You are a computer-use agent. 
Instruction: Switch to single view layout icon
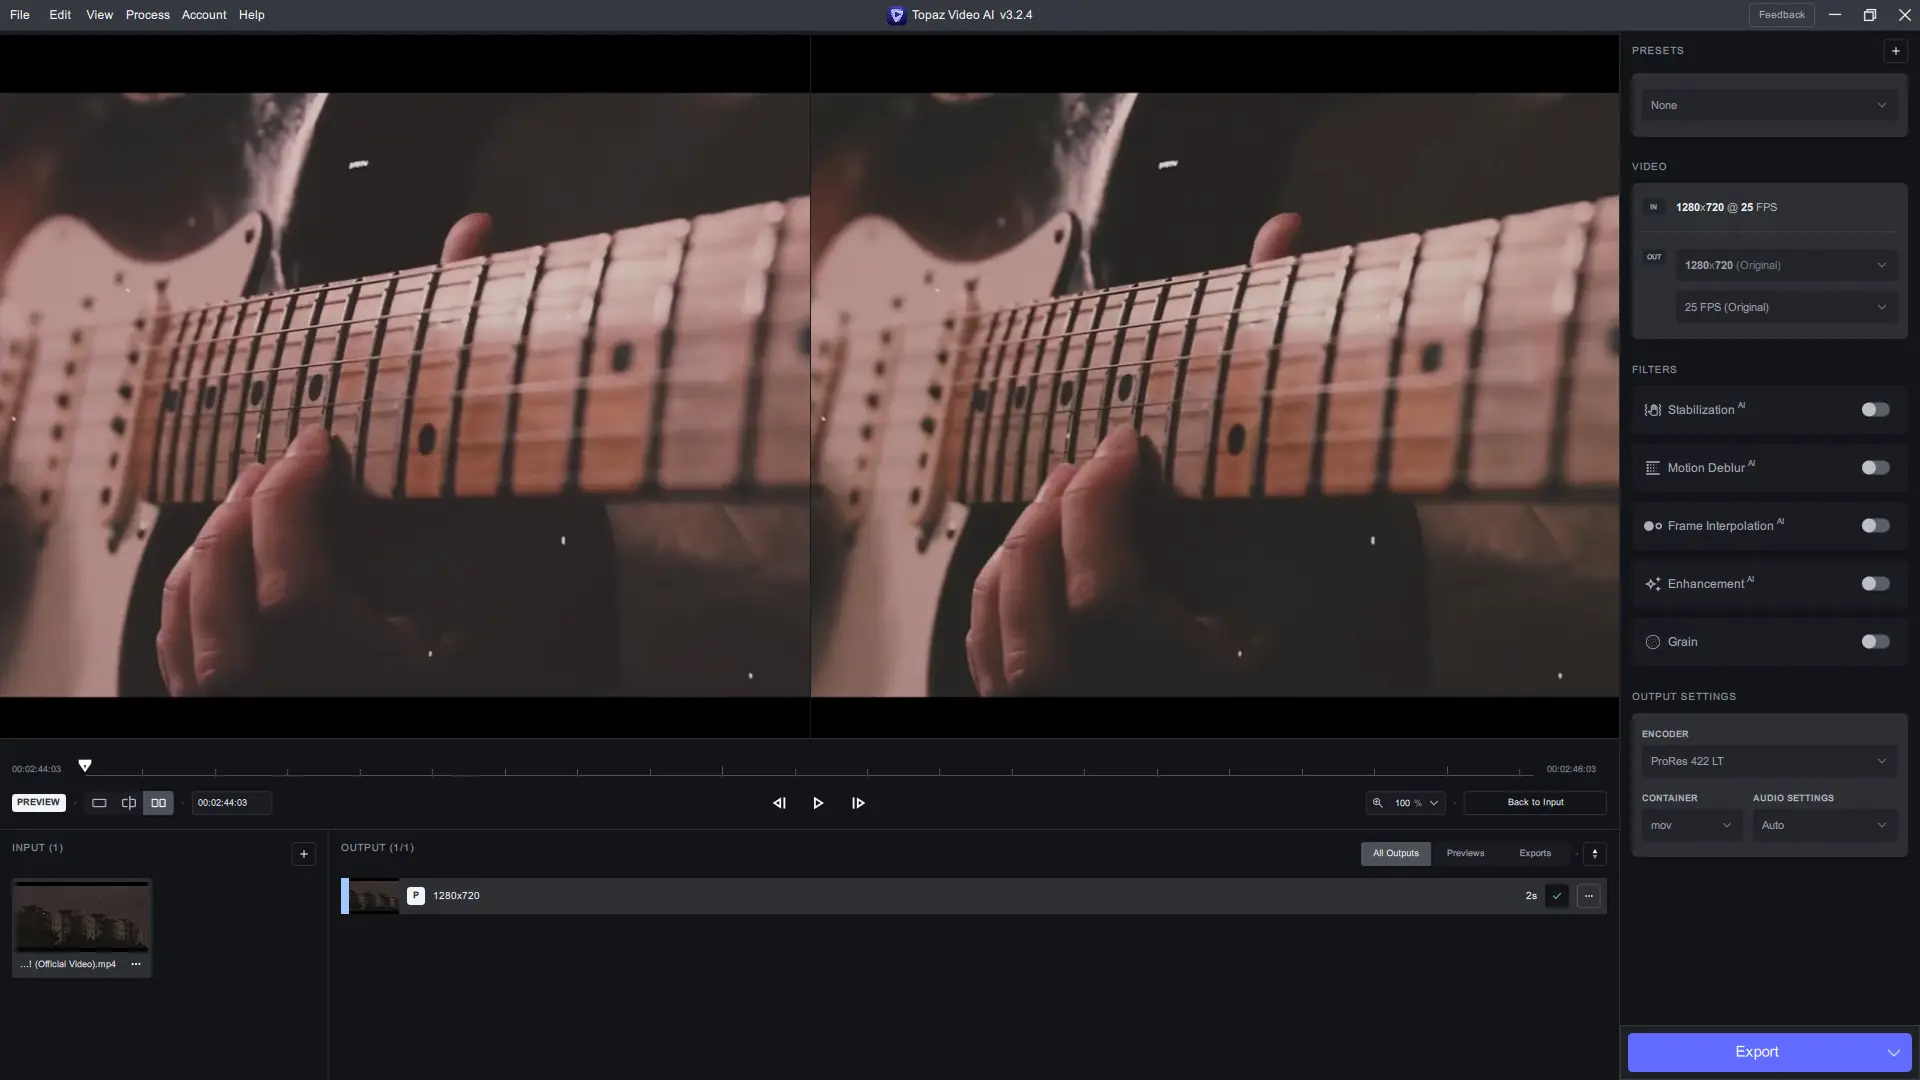99,803
